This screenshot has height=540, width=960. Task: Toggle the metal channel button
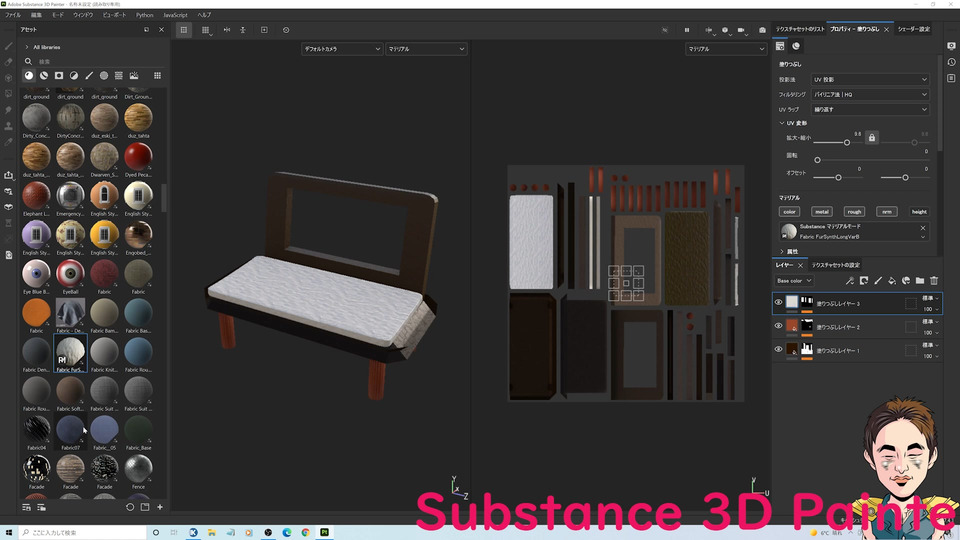coord(822,211)
